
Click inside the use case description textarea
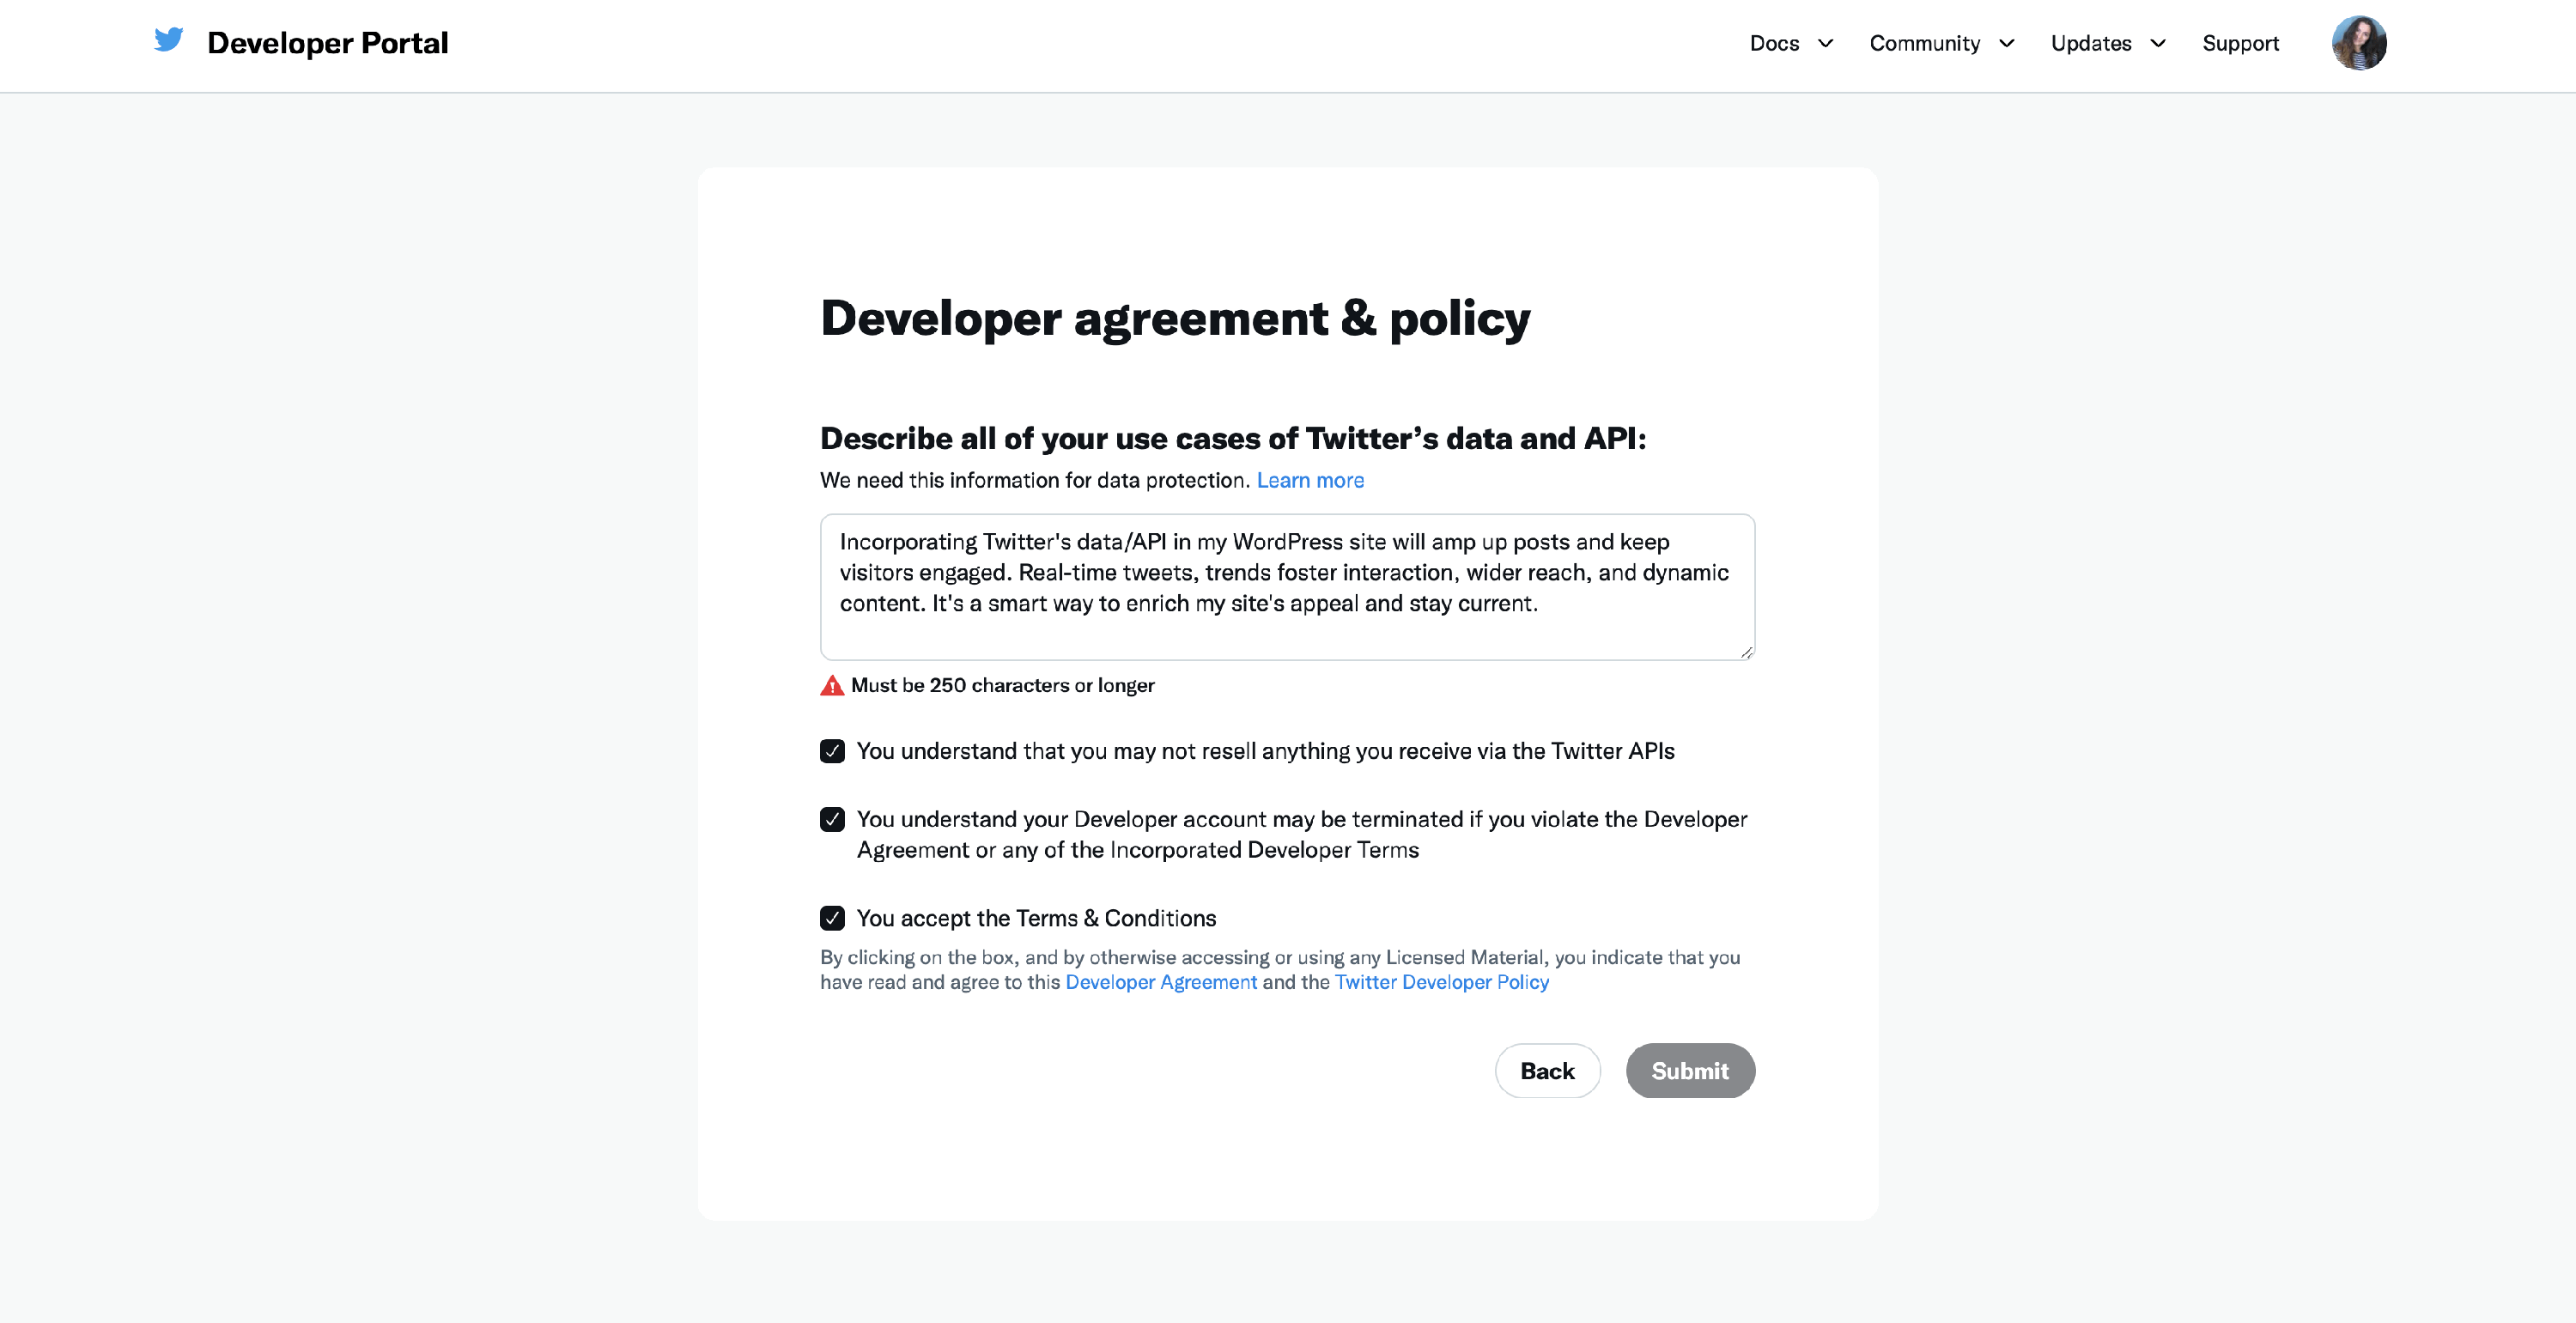[x=1286, y=586]
